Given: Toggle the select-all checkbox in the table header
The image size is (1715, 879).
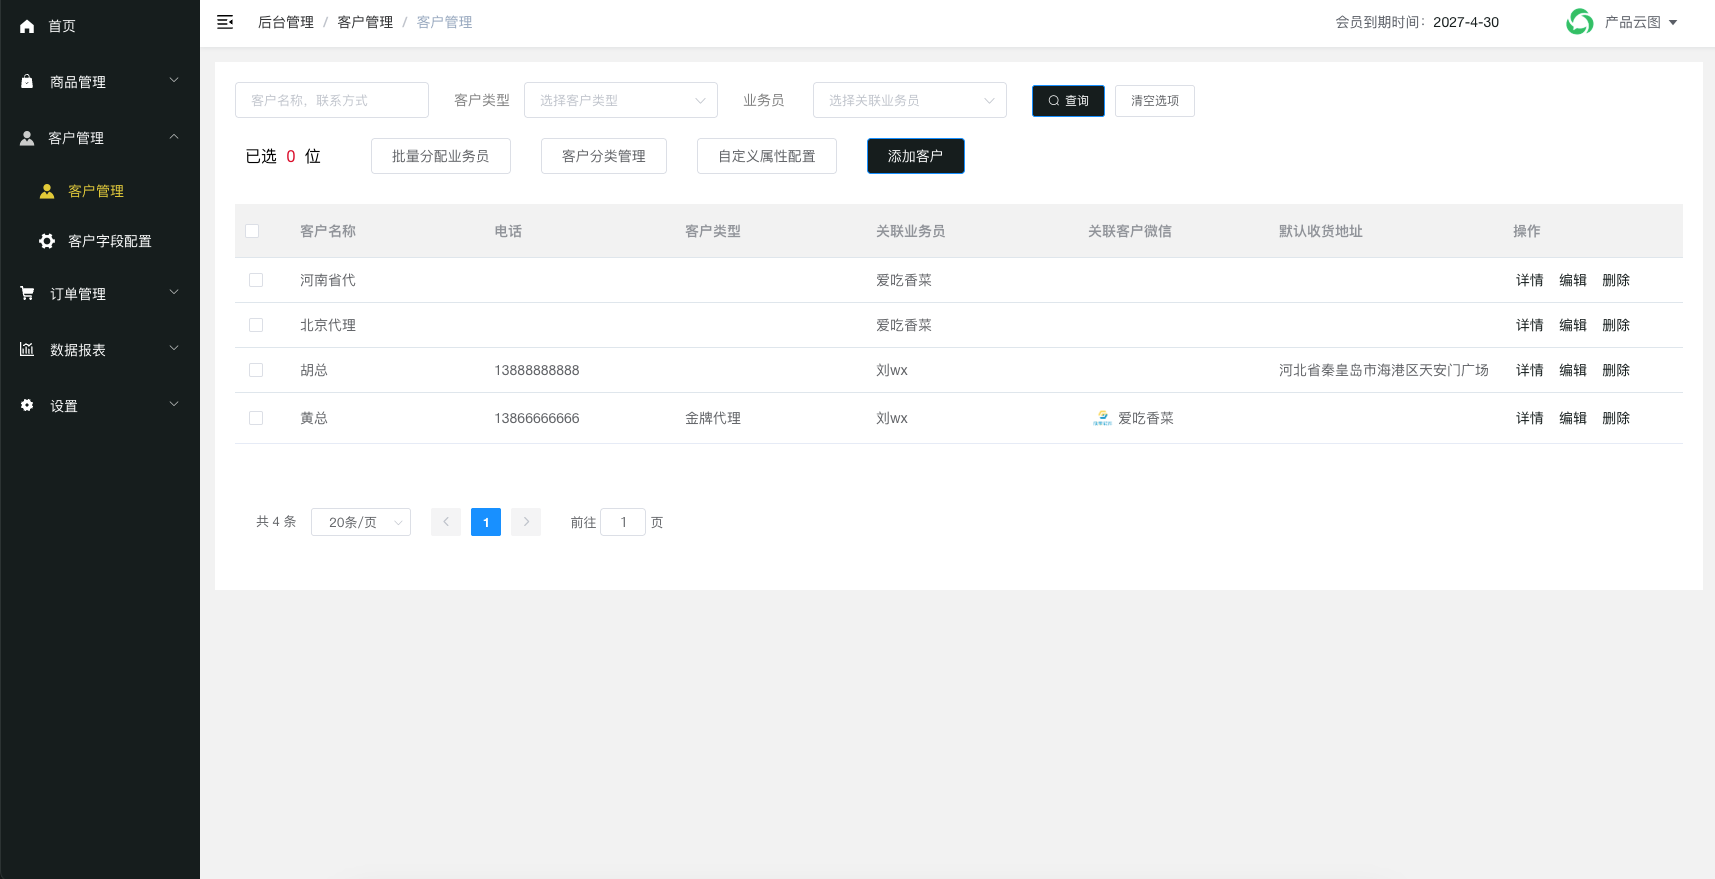Looking at the screenshot, I should click(x=252, y=231).
